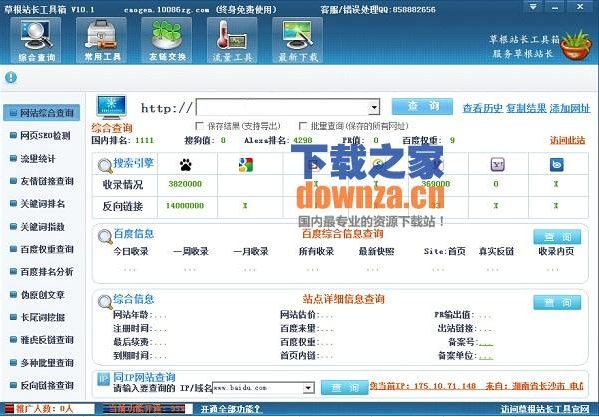Click the 开通全部功能? link
The width and height of the screenshot is (599, 417).
231,409
